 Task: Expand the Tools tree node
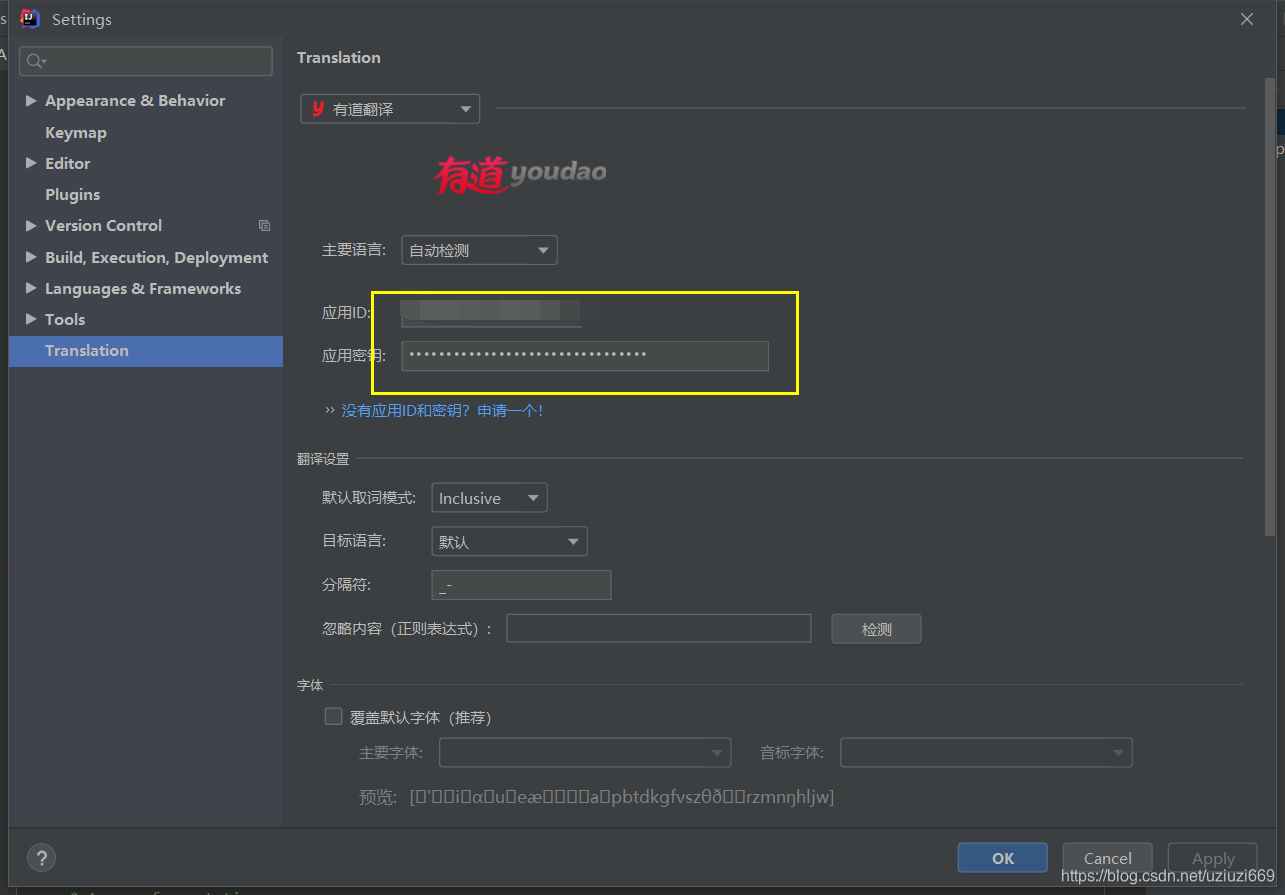pyautogui.click(x=31, y=319)
